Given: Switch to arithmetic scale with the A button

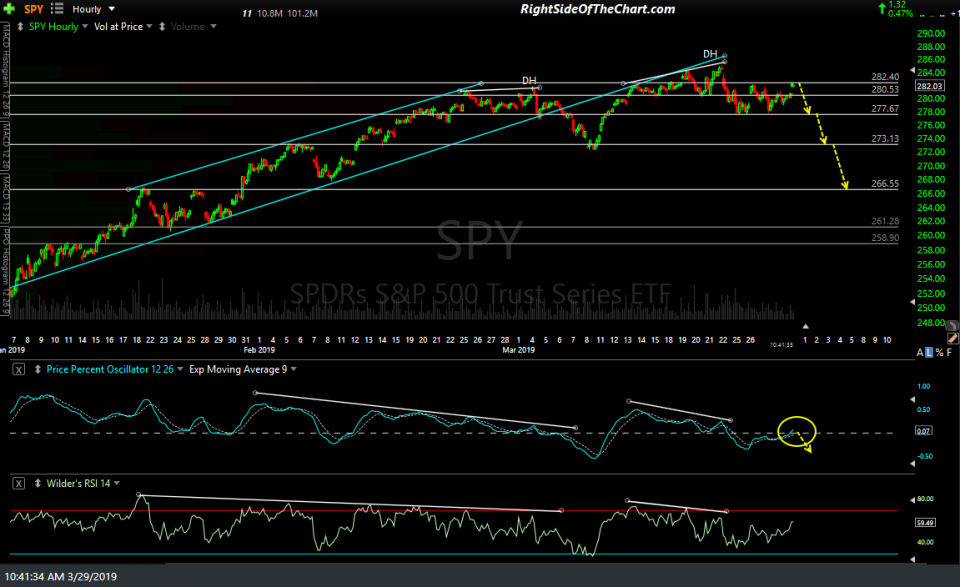Looking at the screenshot, I should click(x=919, y=351).
